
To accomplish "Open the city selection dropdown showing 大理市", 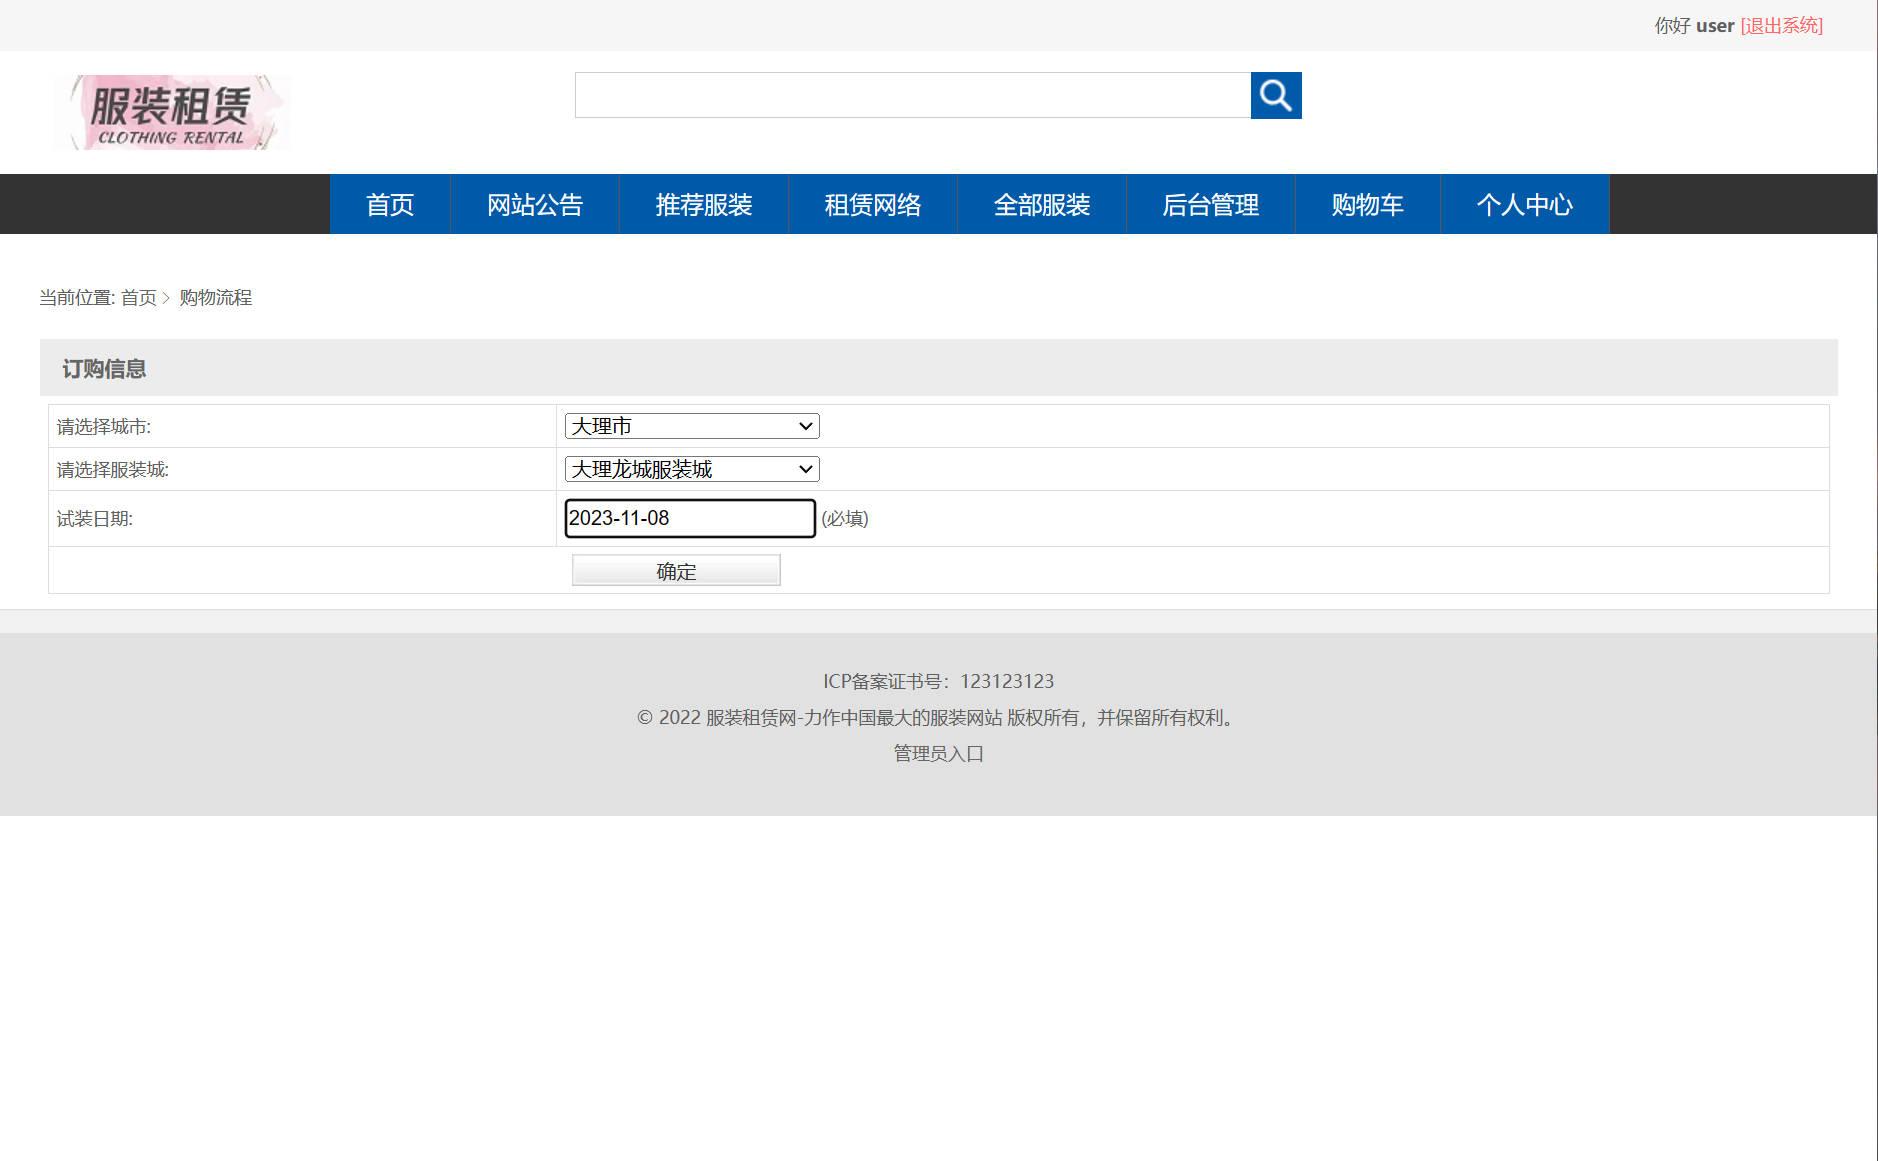I will click(x=690, y=425).
